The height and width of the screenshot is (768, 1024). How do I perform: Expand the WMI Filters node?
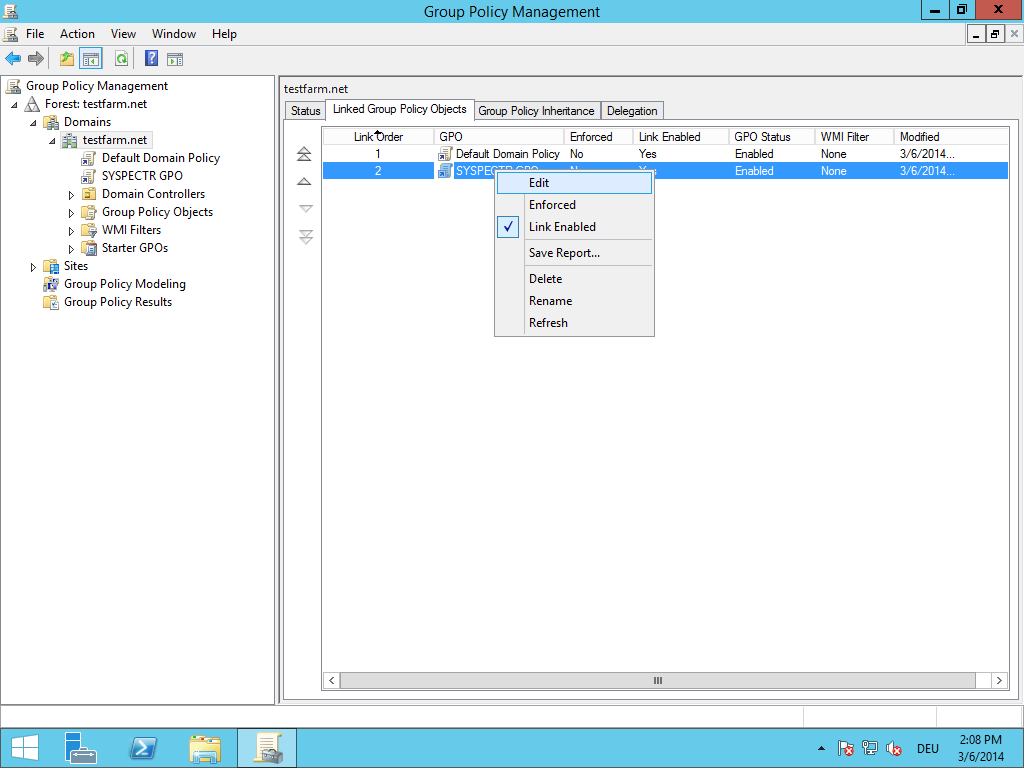pos(71,231)
